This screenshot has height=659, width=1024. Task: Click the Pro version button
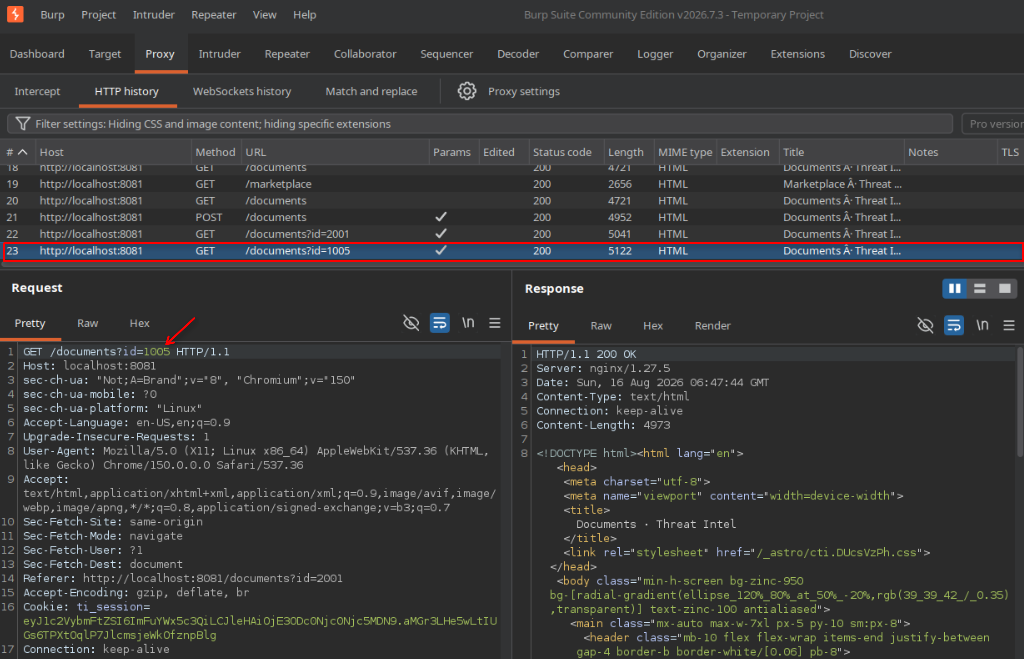(x=993, y=124)
